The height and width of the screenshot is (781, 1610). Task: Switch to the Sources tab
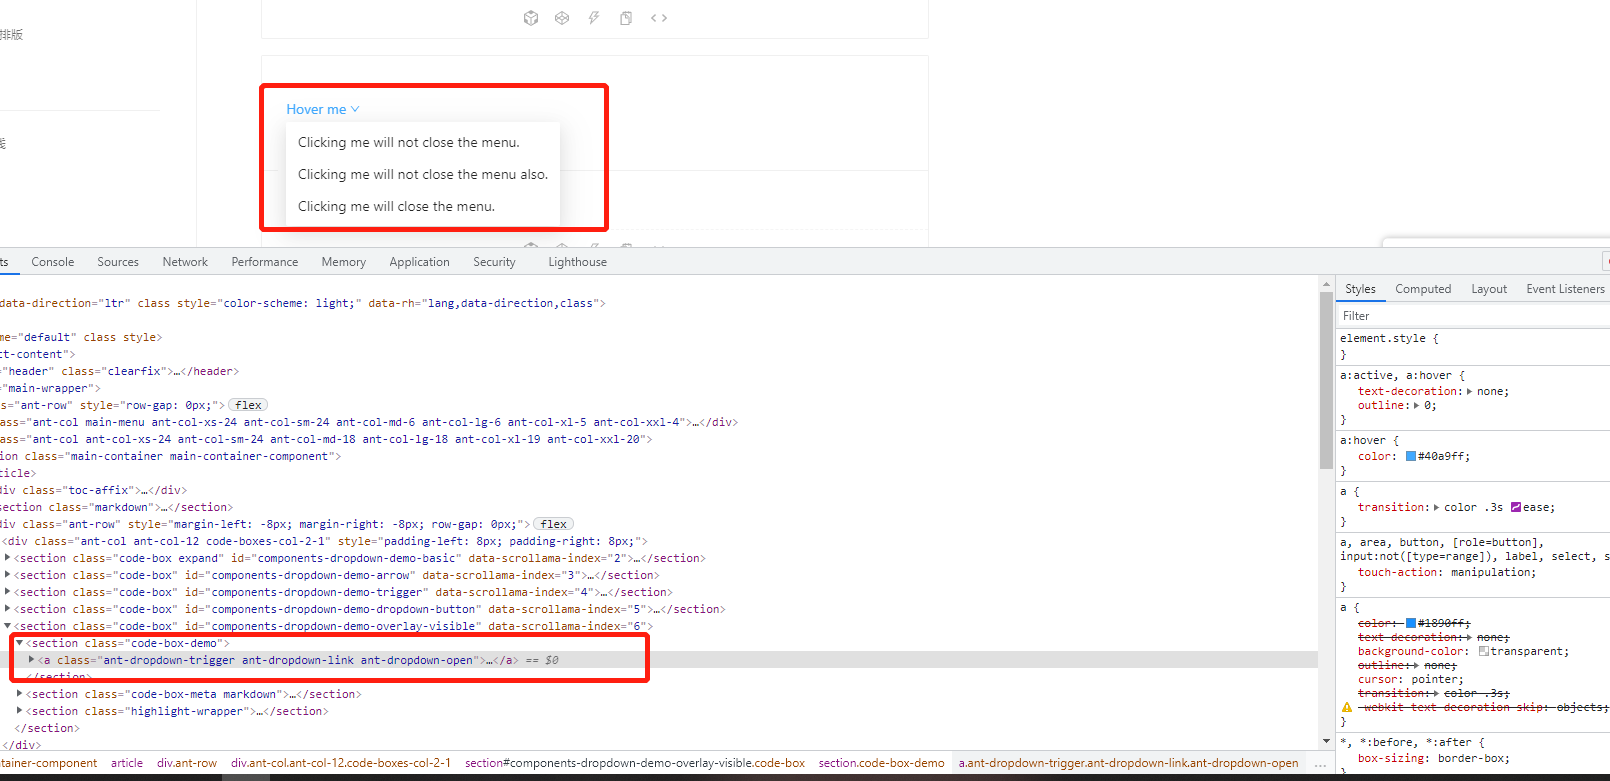click(x=118, y=262)
